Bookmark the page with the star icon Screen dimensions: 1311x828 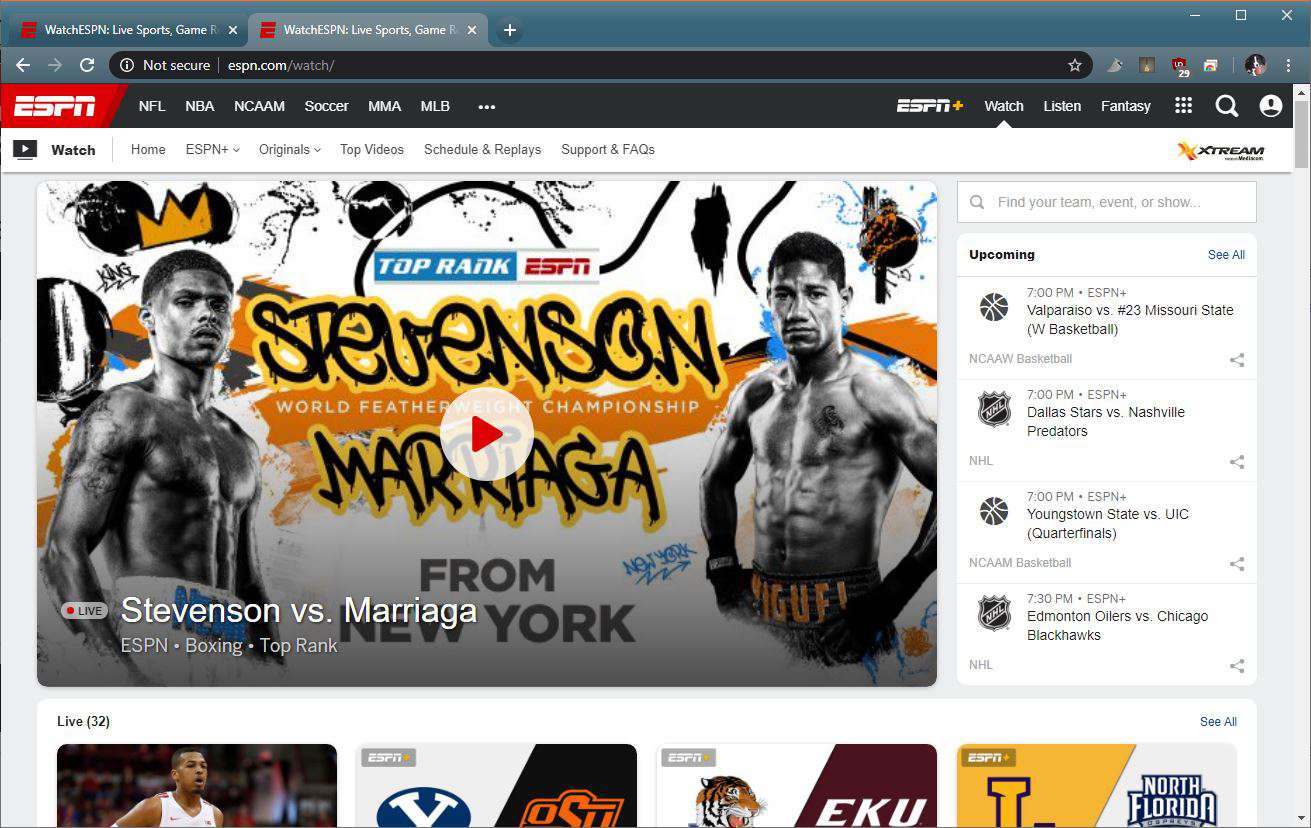1076,64
